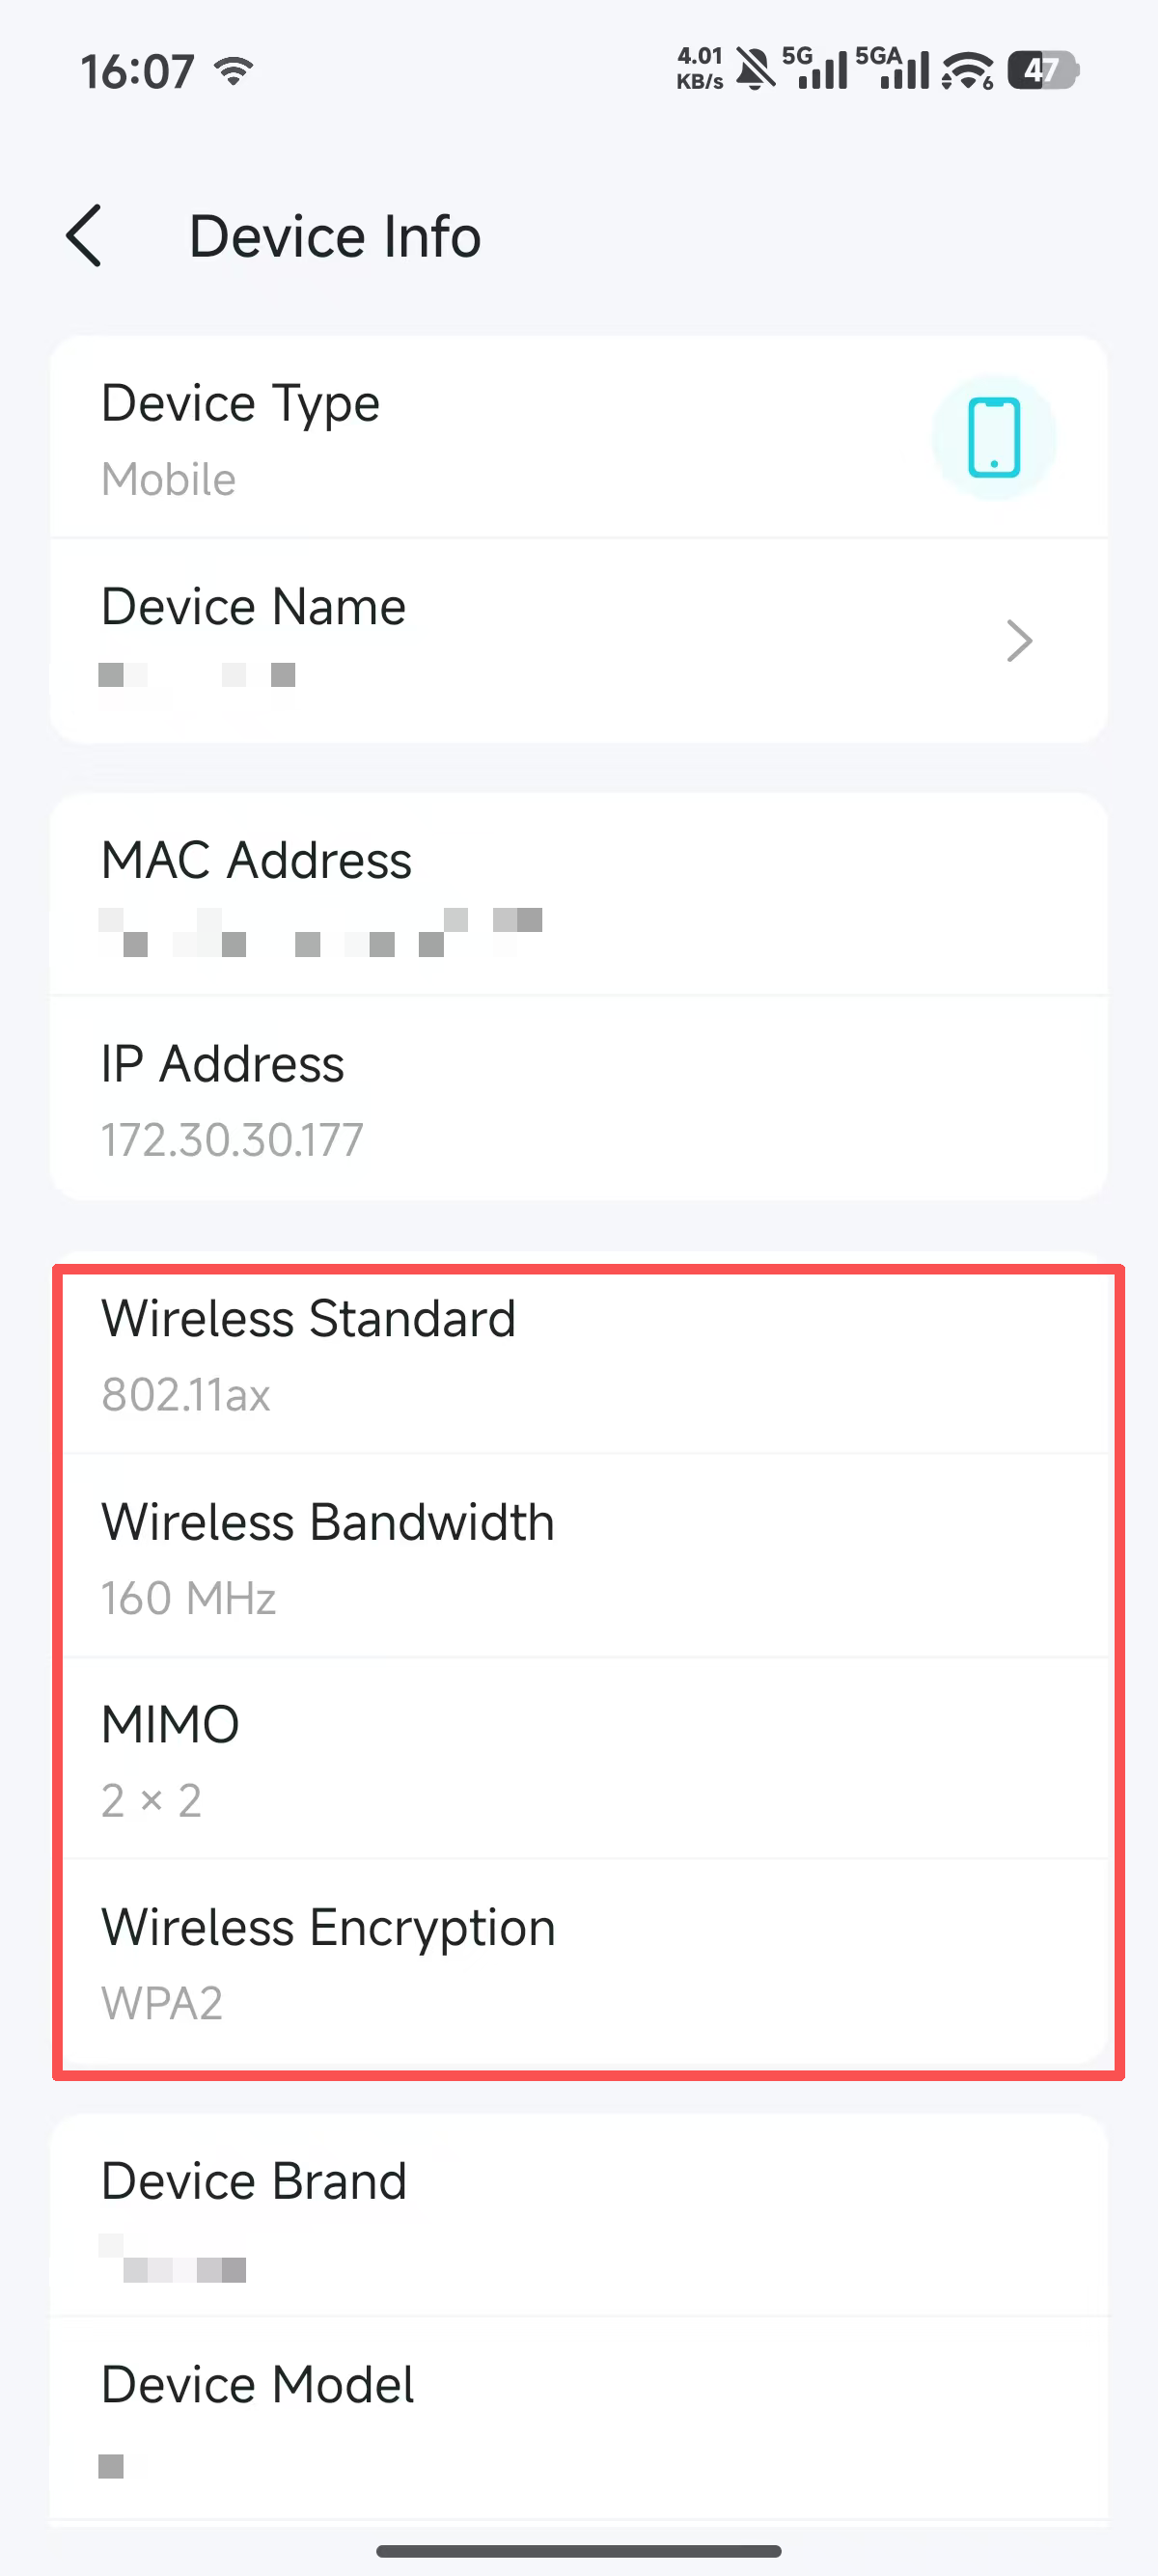Open Device Name chevron arrow
Viewport: 1158px width, 2576px height.
1018,641
